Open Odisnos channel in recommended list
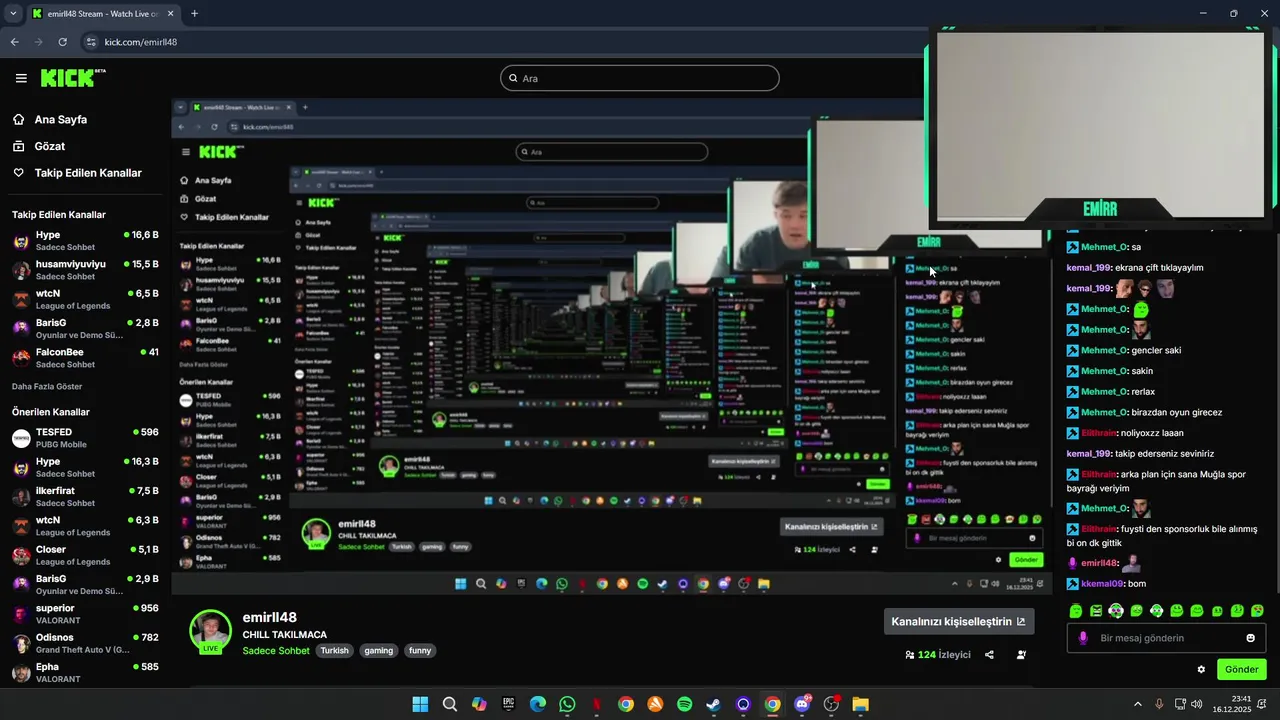The image size is (1280, 720). (x=85, y=643)
